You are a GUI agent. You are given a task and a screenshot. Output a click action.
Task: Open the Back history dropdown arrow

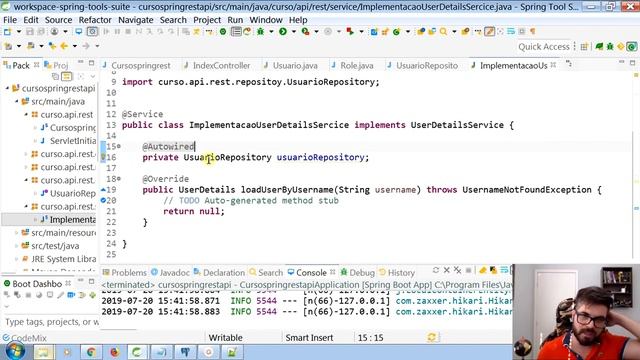click(74, 46)
